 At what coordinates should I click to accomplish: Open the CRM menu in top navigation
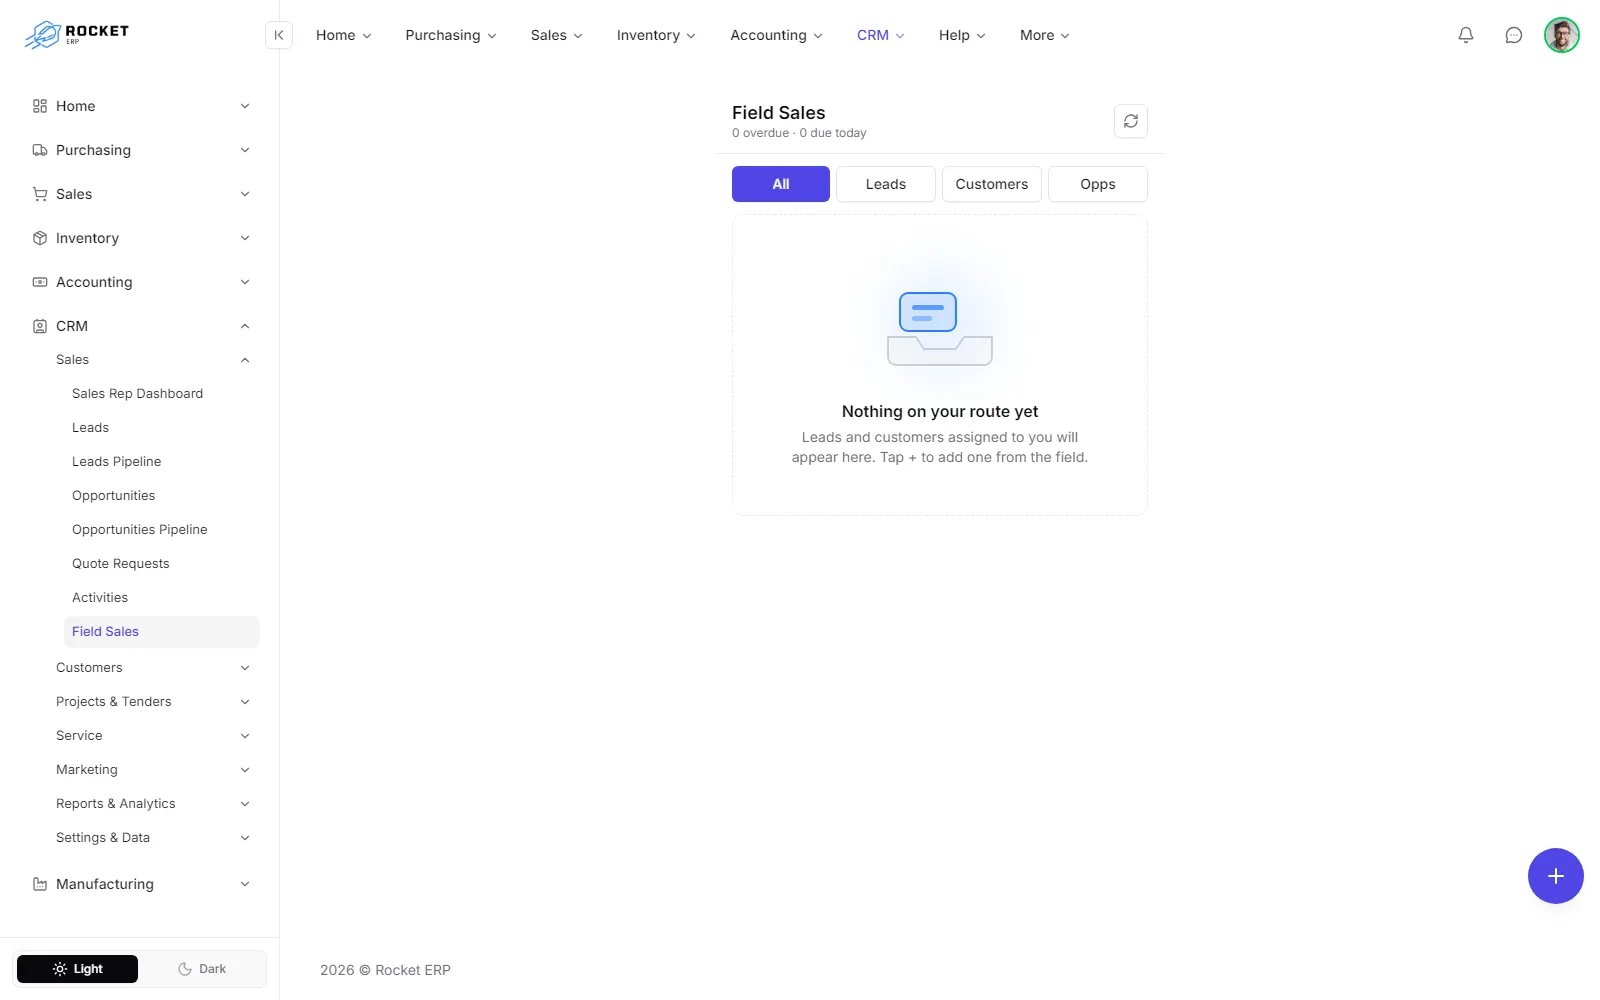pyautogui.click(x=881, y=35)
